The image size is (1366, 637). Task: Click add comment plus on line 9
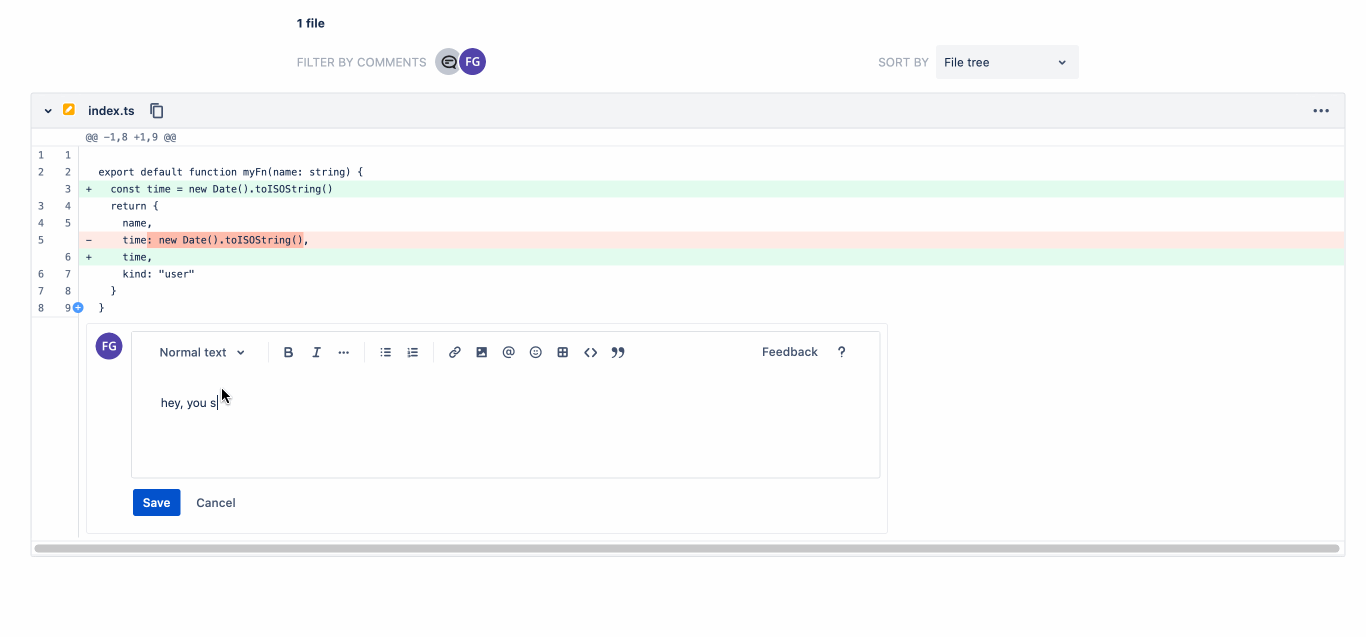[78, 308]
